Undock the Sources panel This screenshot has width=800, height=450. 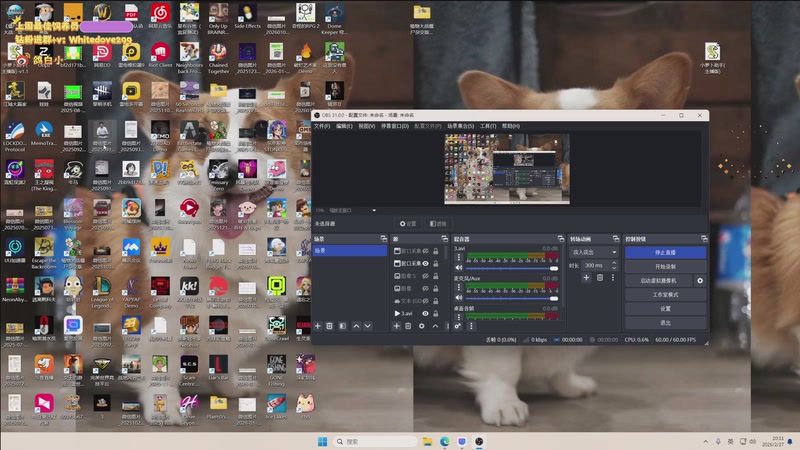point(444,239)
